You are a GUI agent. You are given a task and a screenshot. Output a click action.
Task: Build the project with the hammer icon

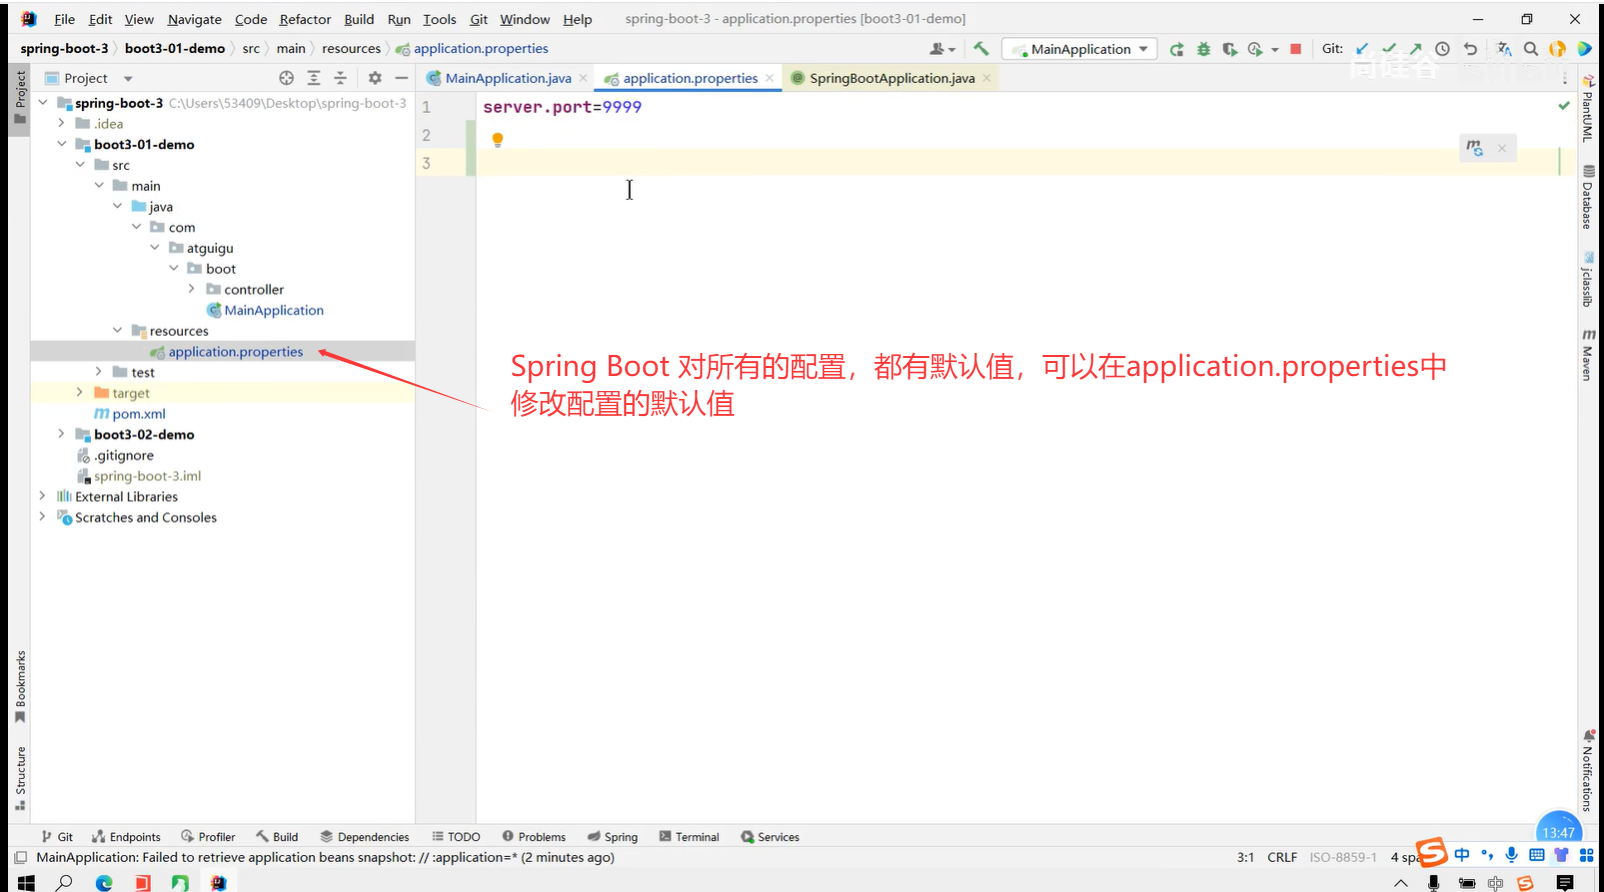pyautogui.click(x=981, y=48)
